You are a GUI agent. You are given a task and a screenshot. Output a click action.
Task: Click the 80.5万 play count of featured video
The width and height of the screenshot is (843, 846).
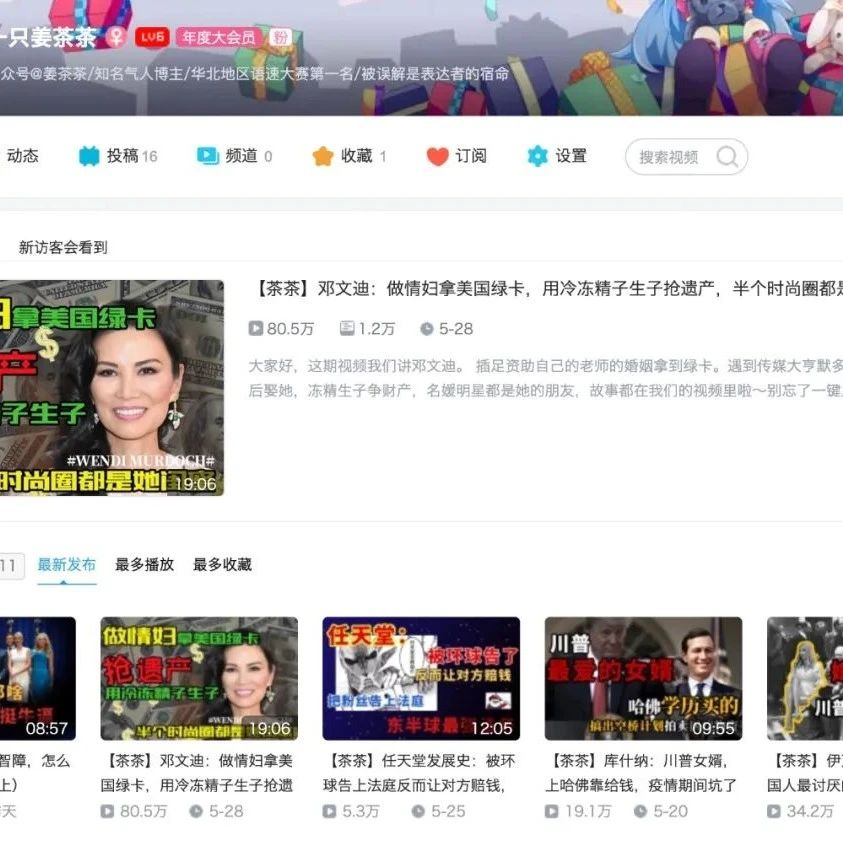(290, 329)
